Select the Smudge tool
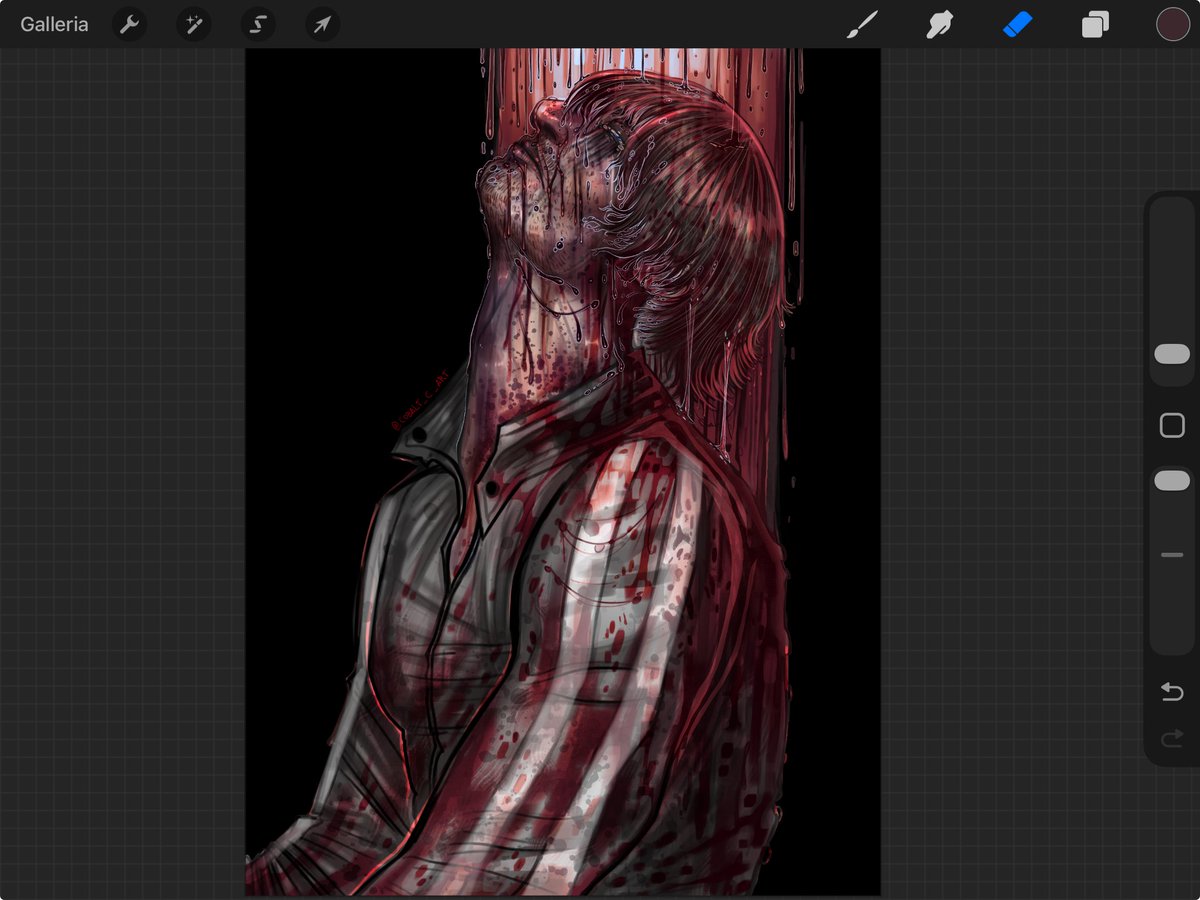Viewport: 1200px width, 900px height. tap(939, 24)
